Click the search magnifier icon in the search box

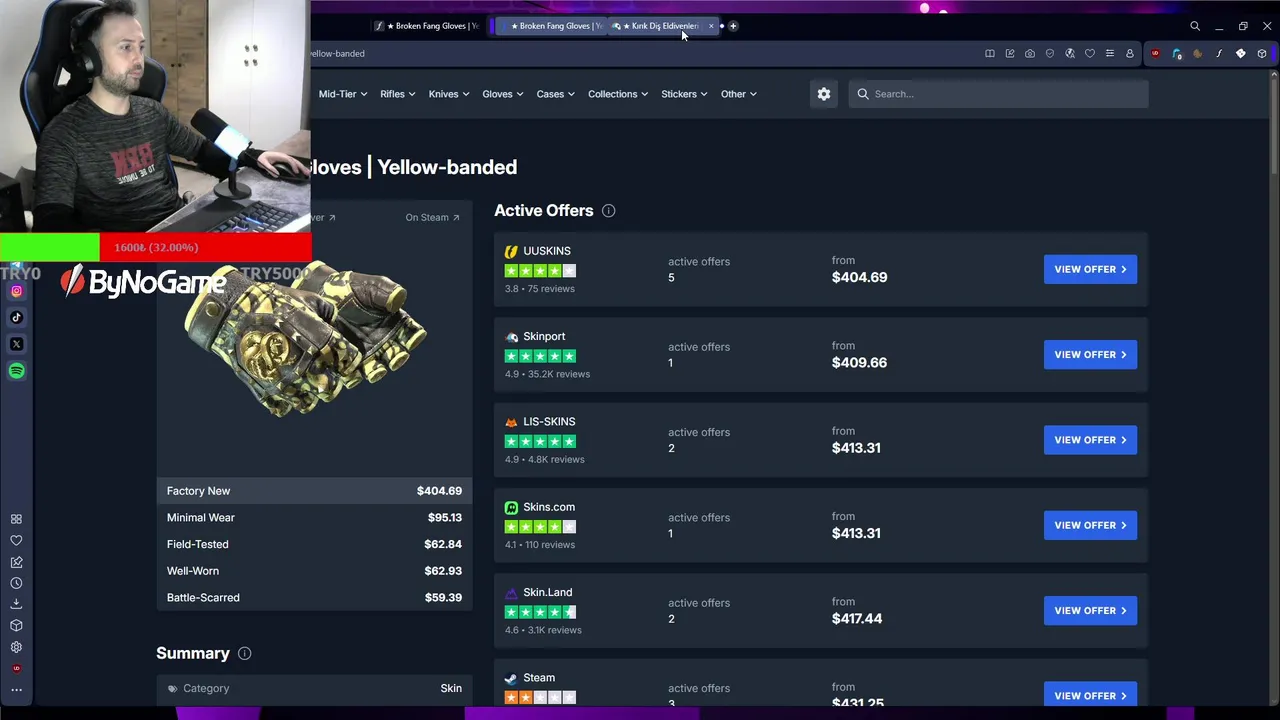(863, 94)
